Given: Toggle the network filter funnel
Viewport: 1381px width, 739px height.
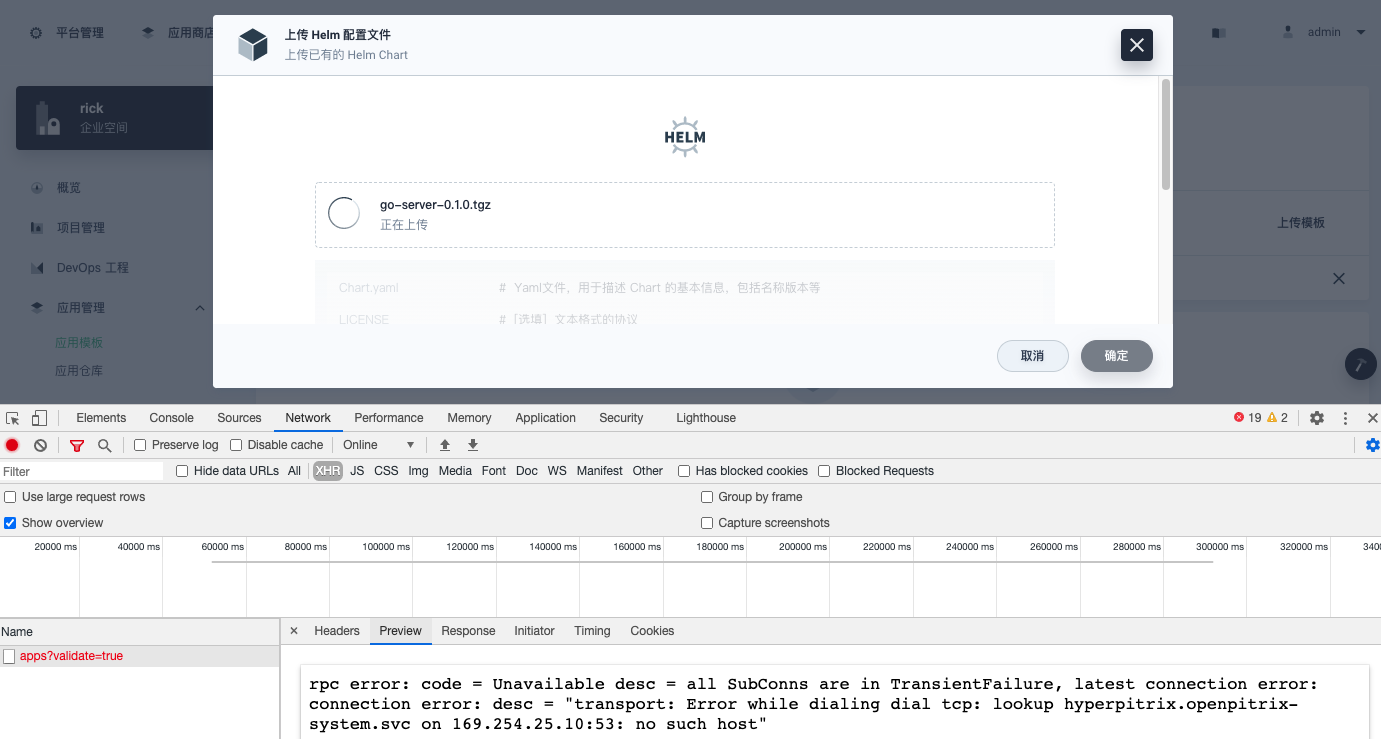Looking at the screenshot, I should point(76,444).
